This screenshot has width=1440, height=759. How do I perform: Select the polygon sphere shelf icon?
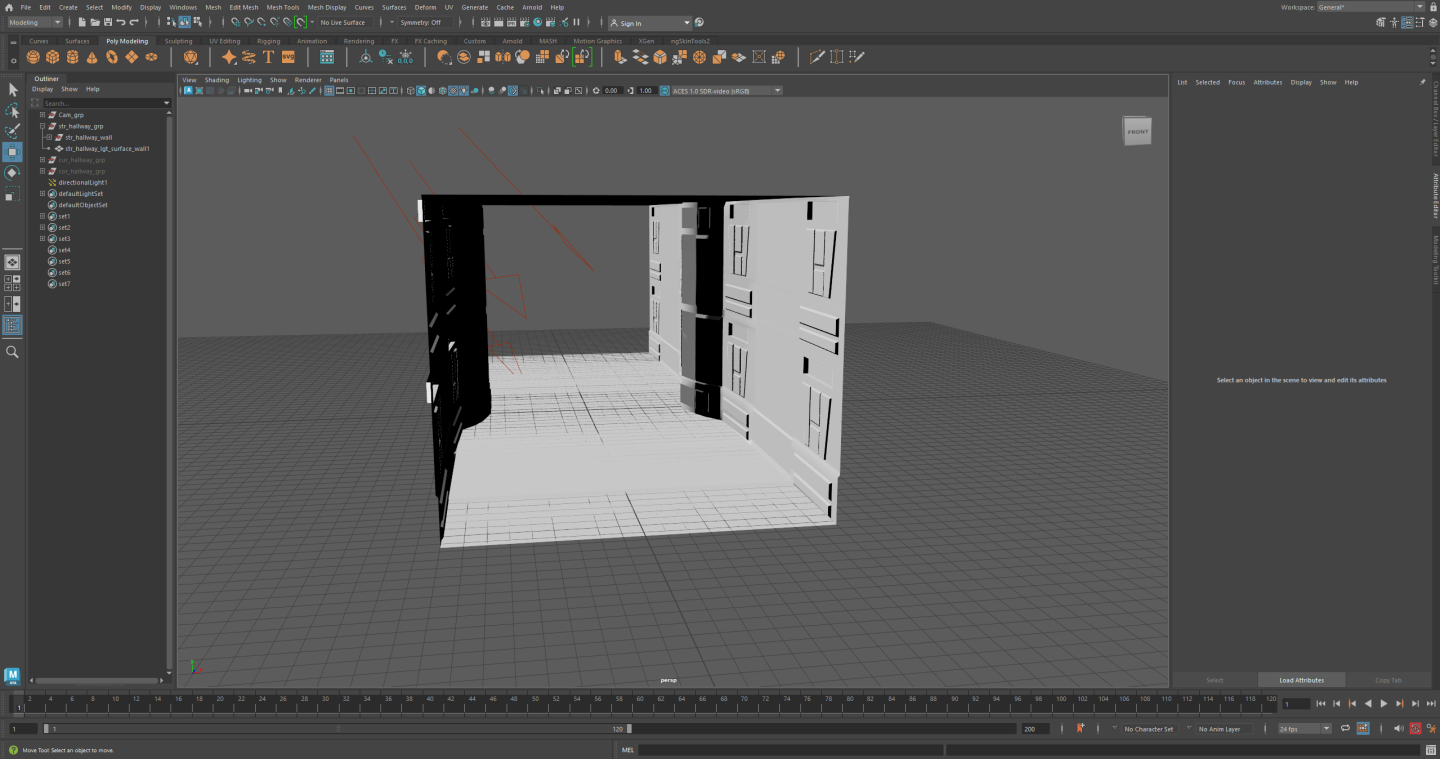[x=33, y=57]
